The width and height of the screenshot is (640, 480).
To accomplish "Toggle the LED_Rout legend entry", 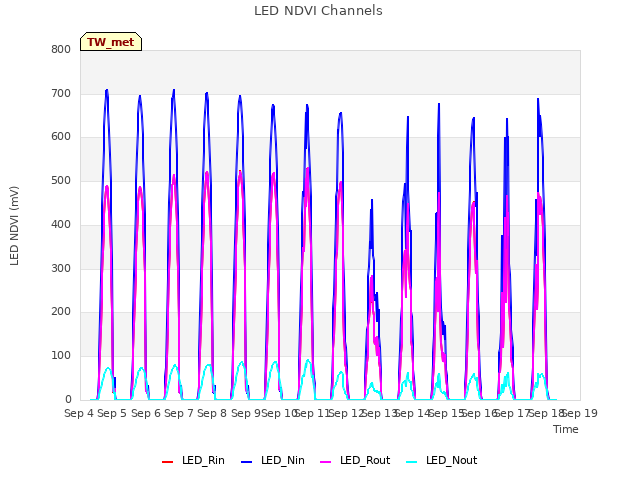I will coord(355,460).
